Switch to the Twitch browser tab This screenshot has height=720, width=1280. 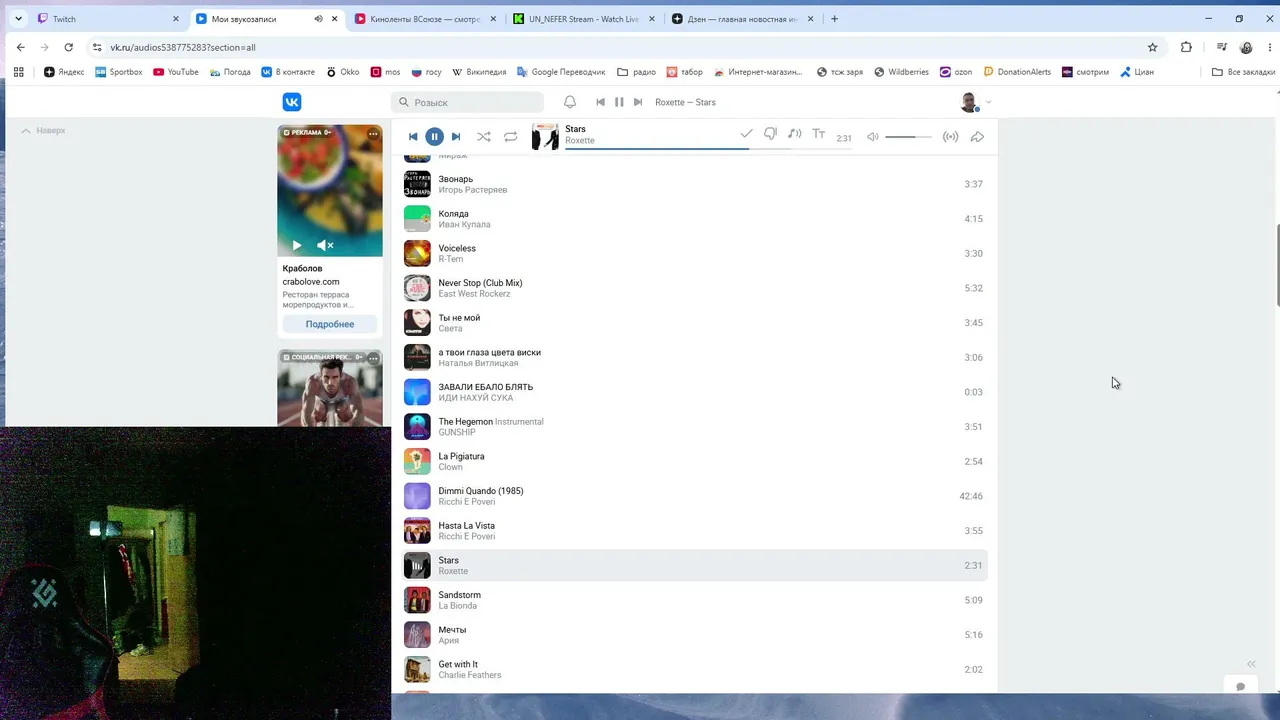pos(108,19)
